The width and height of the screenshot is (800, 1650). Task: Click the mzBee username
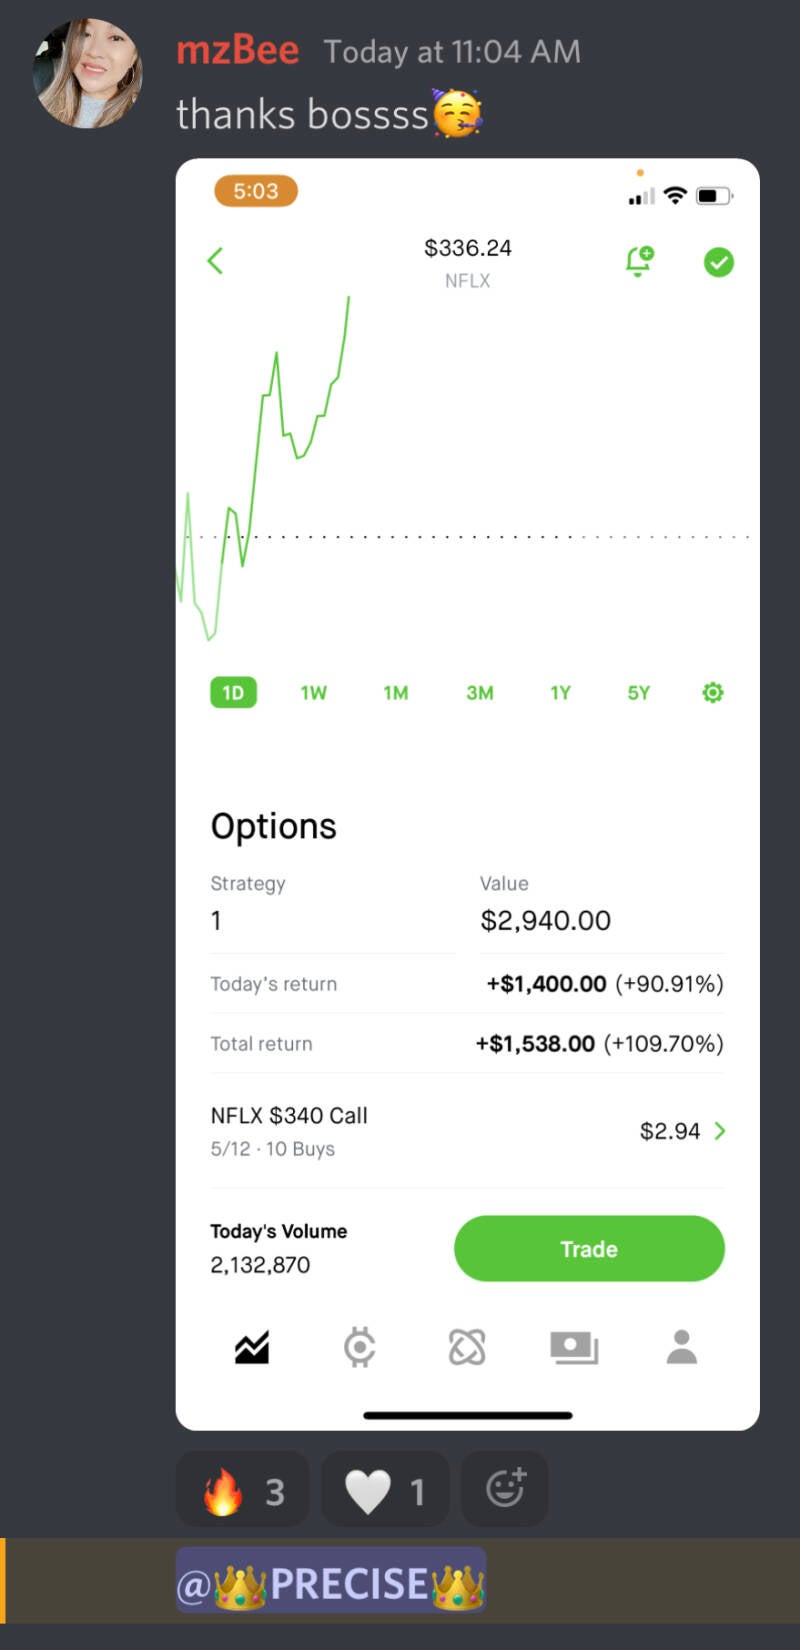pos(238,50)
